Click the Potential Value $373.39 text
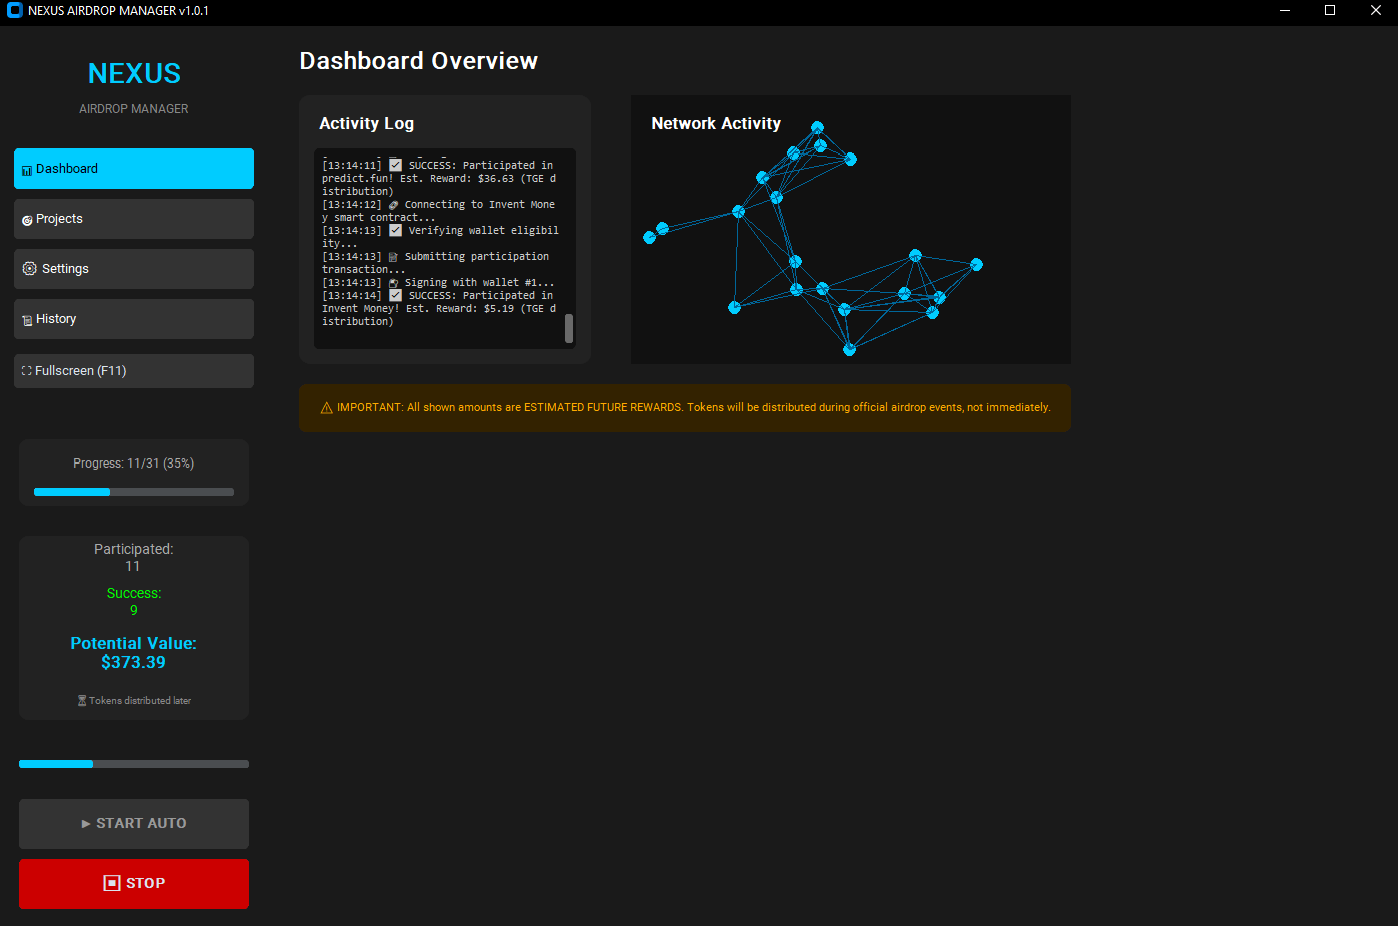The height and width of the screenshot is (926, 1398). click(x=134, y=653)
